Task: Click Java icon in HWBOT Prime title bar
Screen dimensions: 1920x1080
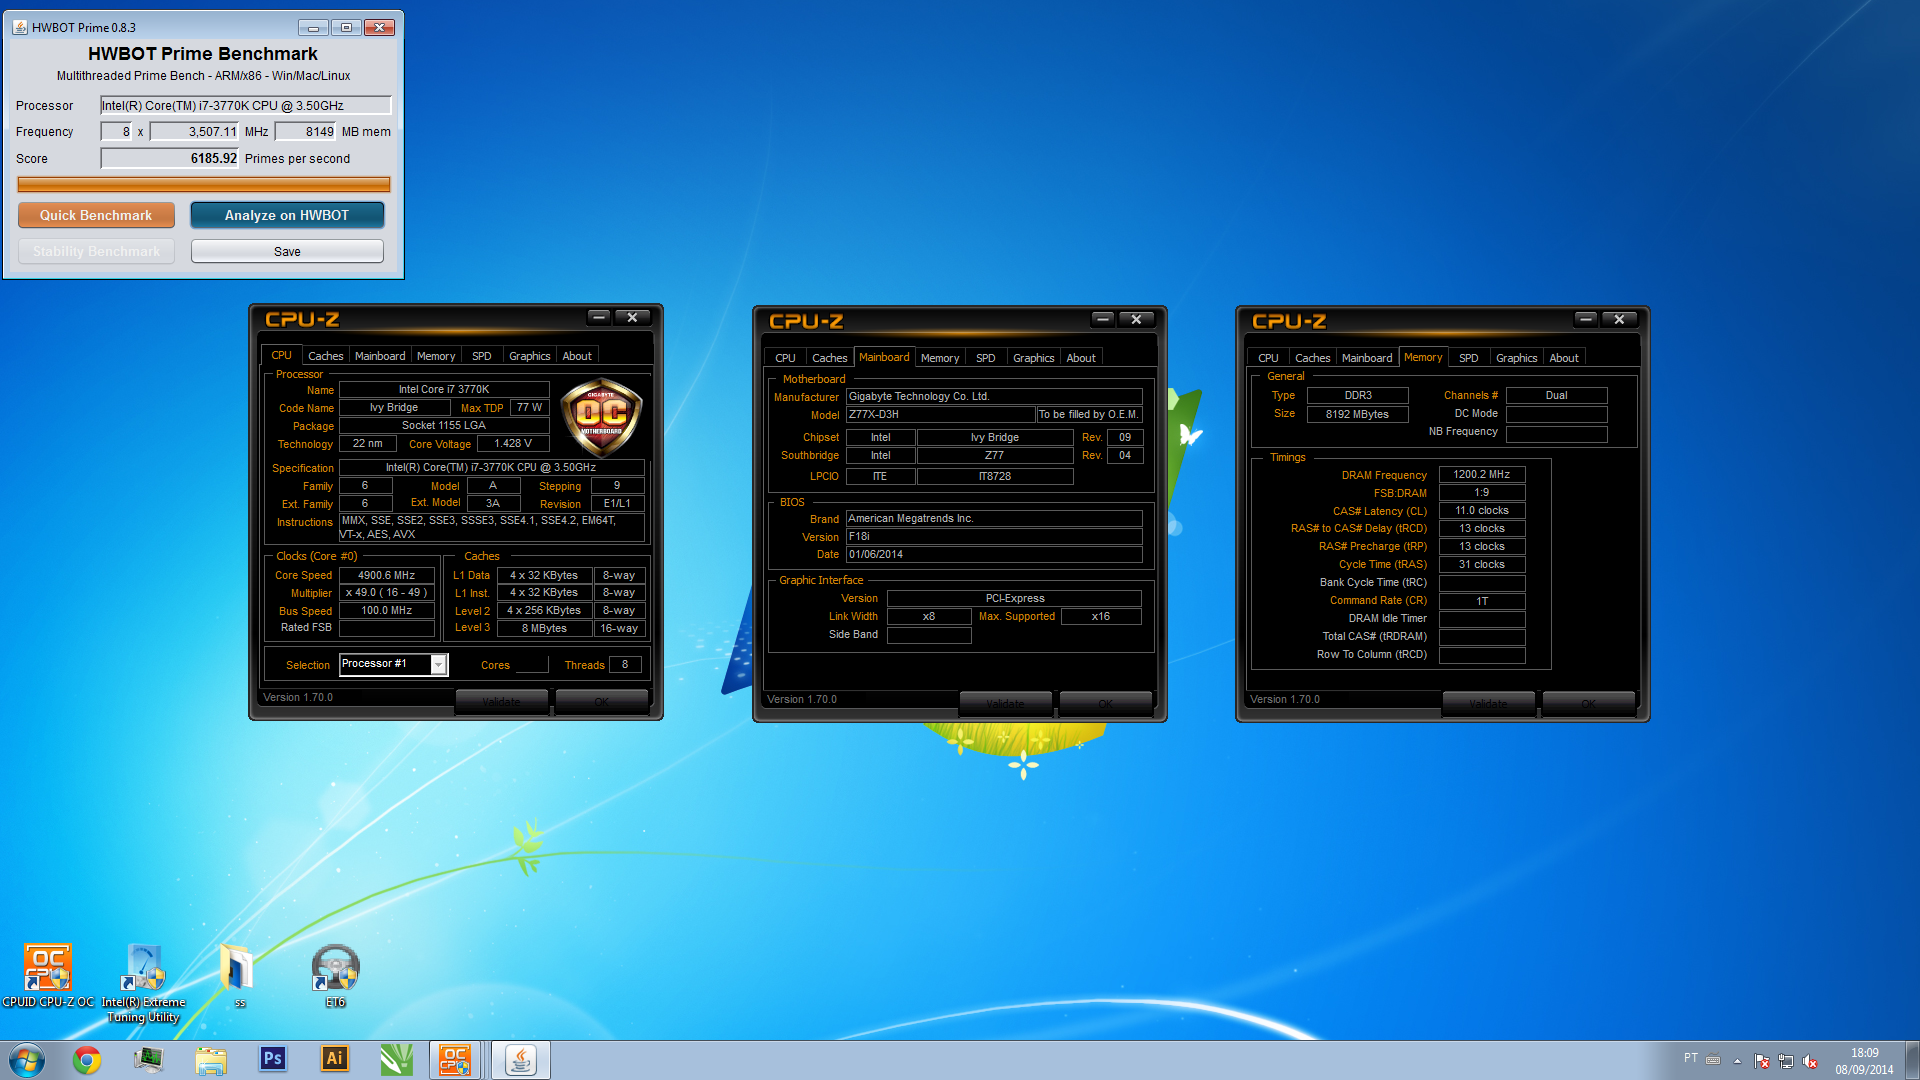Action: 20,27
